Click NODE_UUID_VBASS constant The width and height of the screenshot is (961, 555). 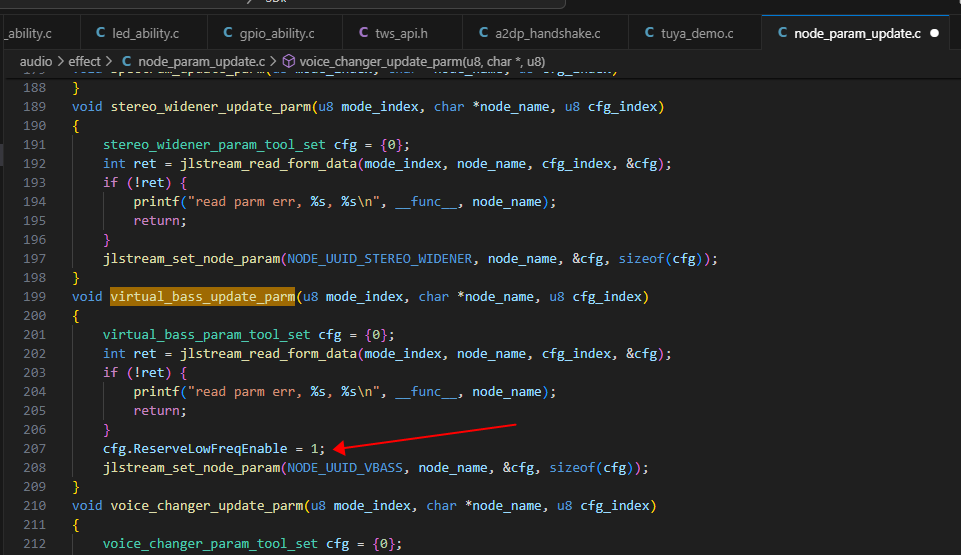(x=345, y=467)
